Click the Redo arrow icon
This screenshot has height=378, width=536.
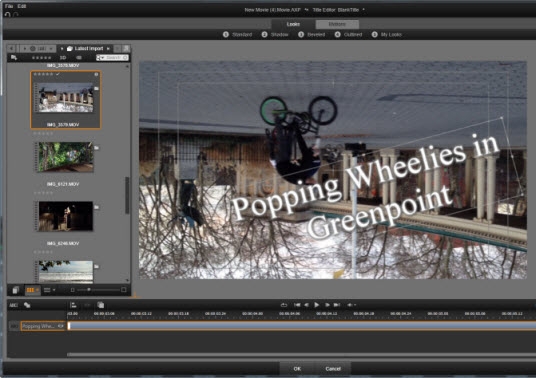(x=15, y=14)
